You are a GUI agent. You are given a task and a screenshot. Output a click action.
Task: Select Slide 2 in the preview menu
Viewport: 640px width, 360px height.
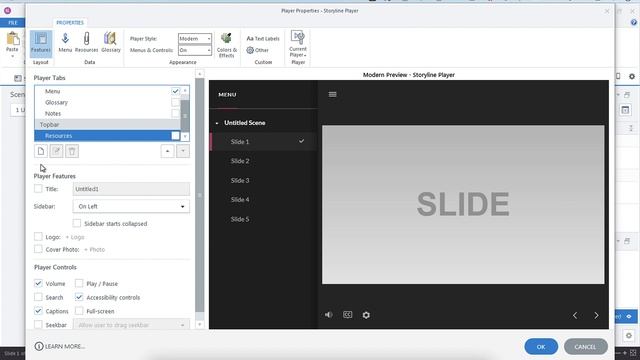tap(263, 161)
